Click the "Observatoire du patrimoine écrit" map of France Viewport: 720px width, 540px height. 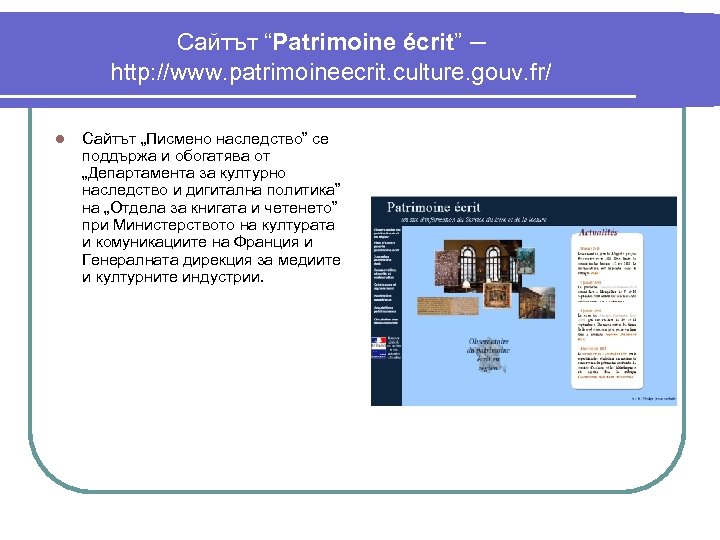click(488, 355)
